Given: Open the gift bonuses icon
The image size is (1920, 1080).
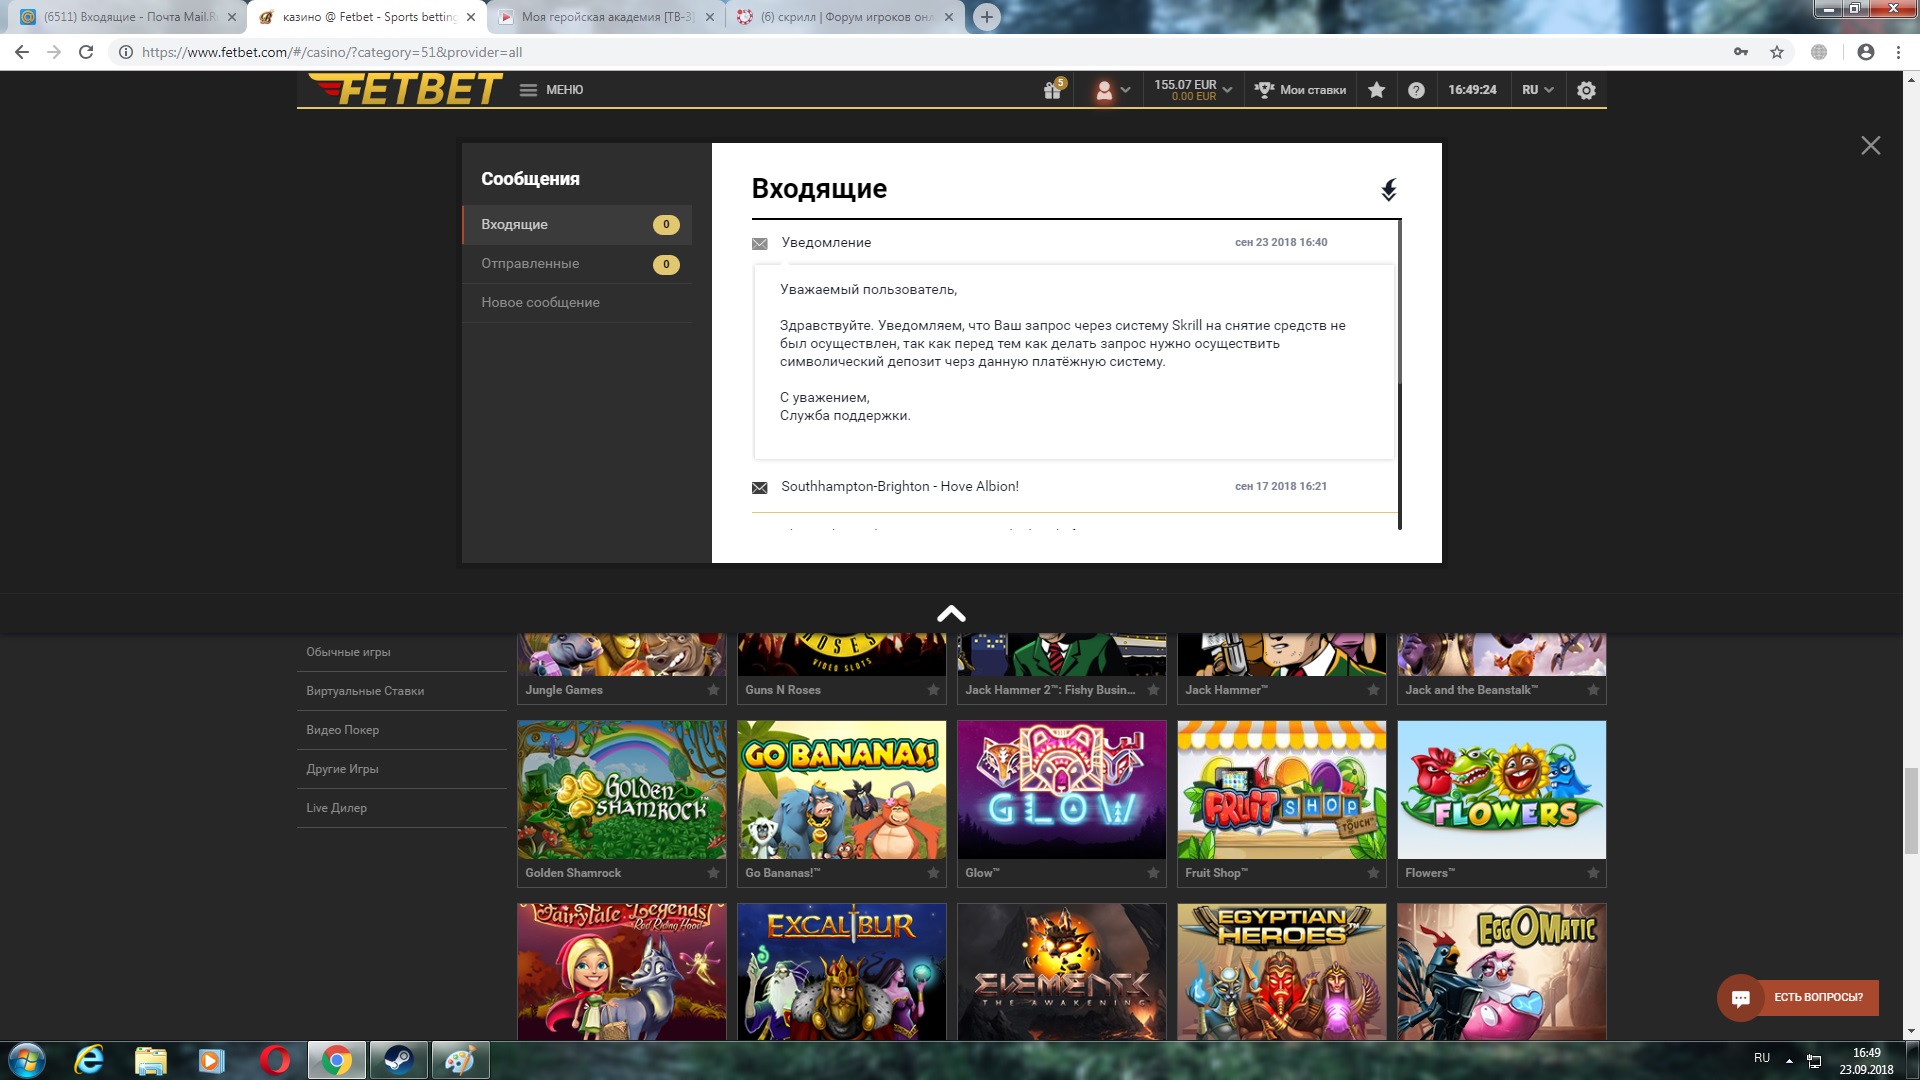Looking at the screenshot, I should click(x=1052, y=90).
